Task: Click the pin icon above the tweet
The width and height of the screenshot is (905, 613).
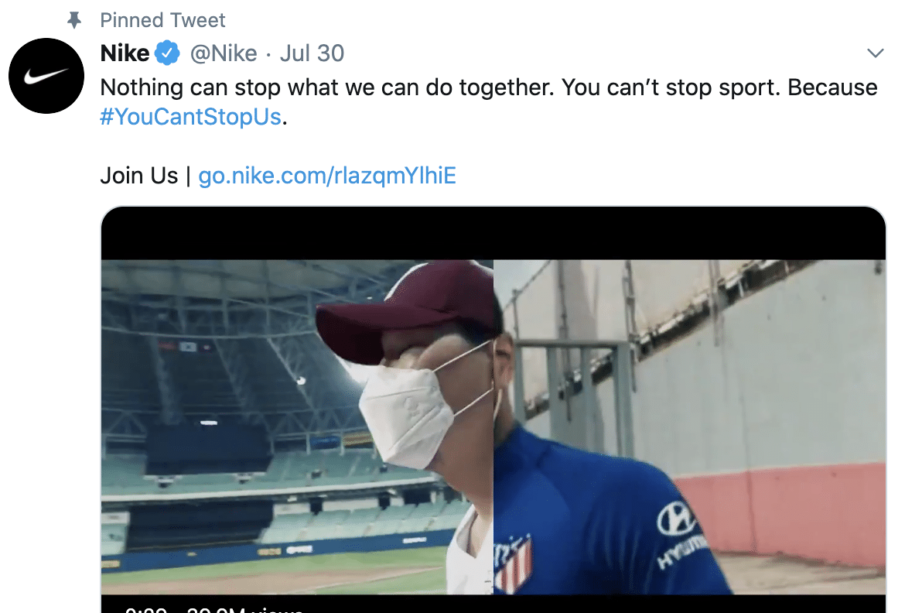Action: click(x=73, y=20)
